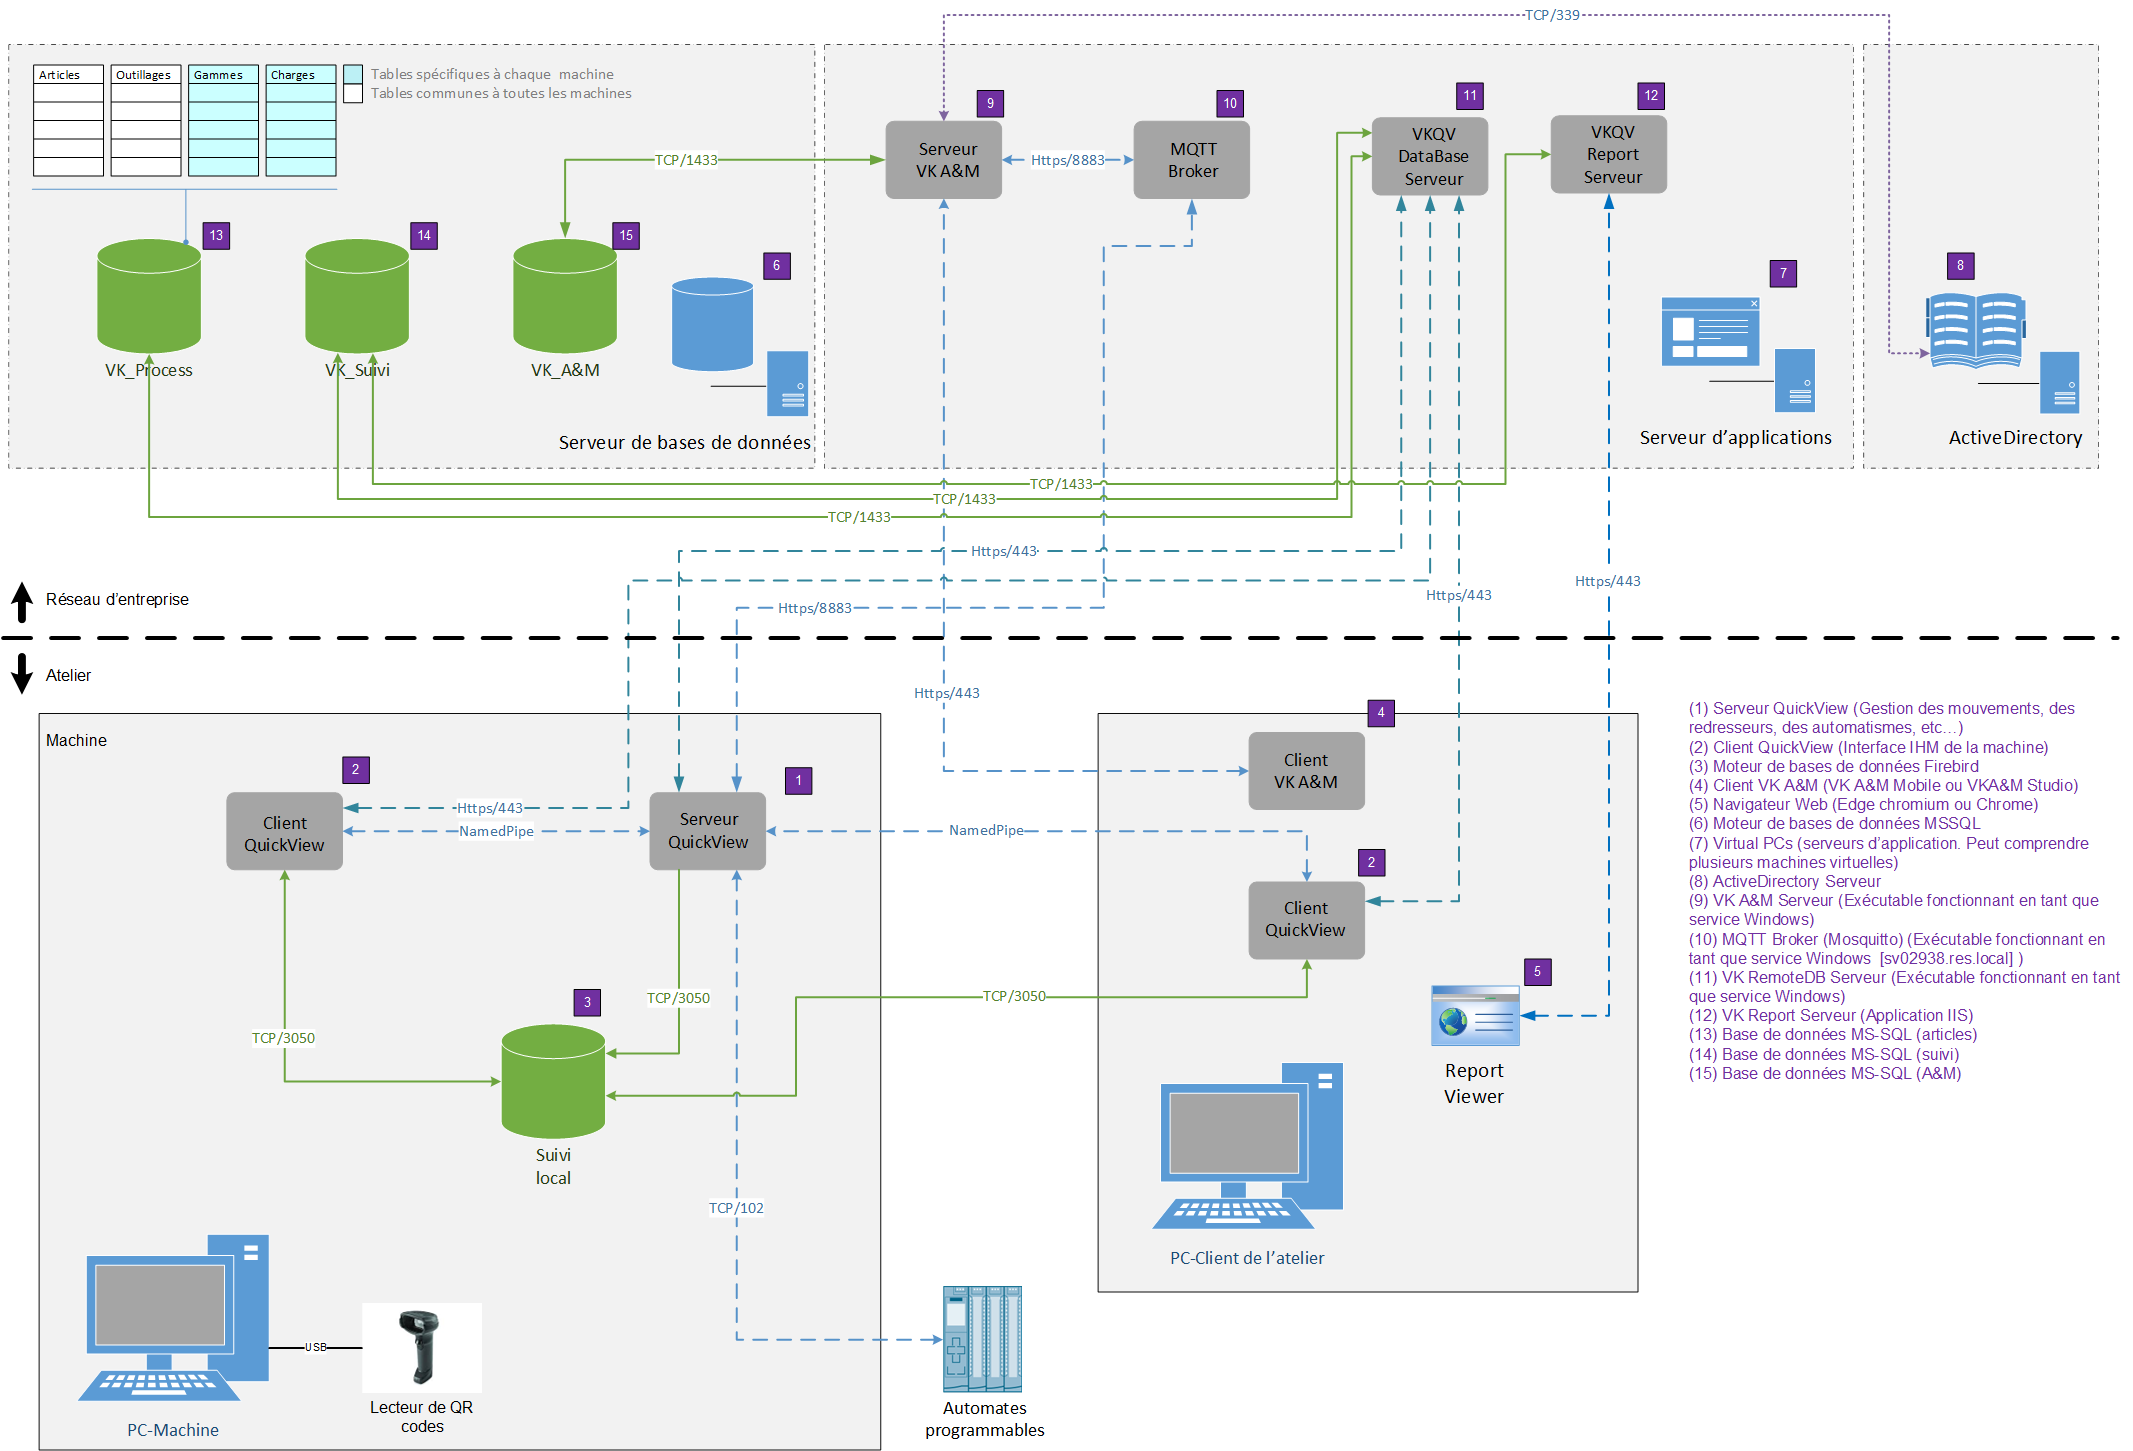
Task: Click the purple number 9 badge
Action: (x=989, y=103)
